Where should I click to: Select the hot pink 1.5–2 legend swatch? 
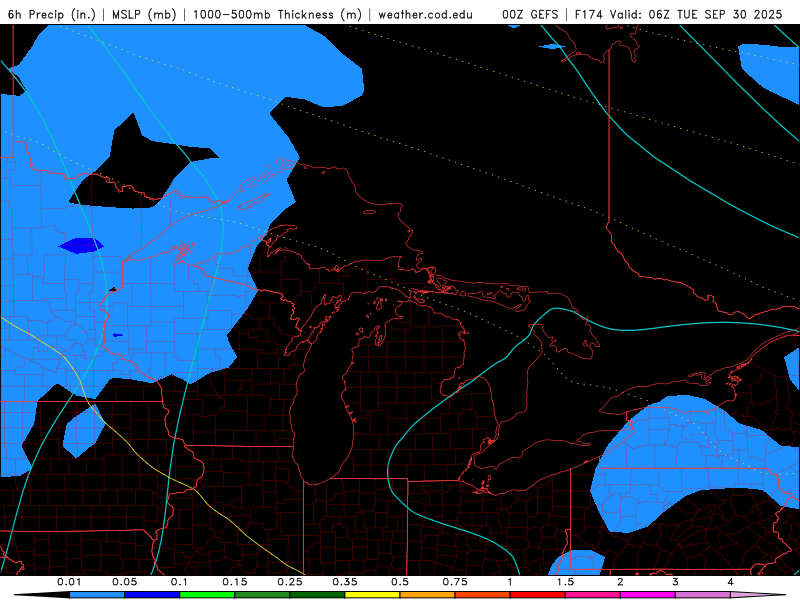(593, 595)
